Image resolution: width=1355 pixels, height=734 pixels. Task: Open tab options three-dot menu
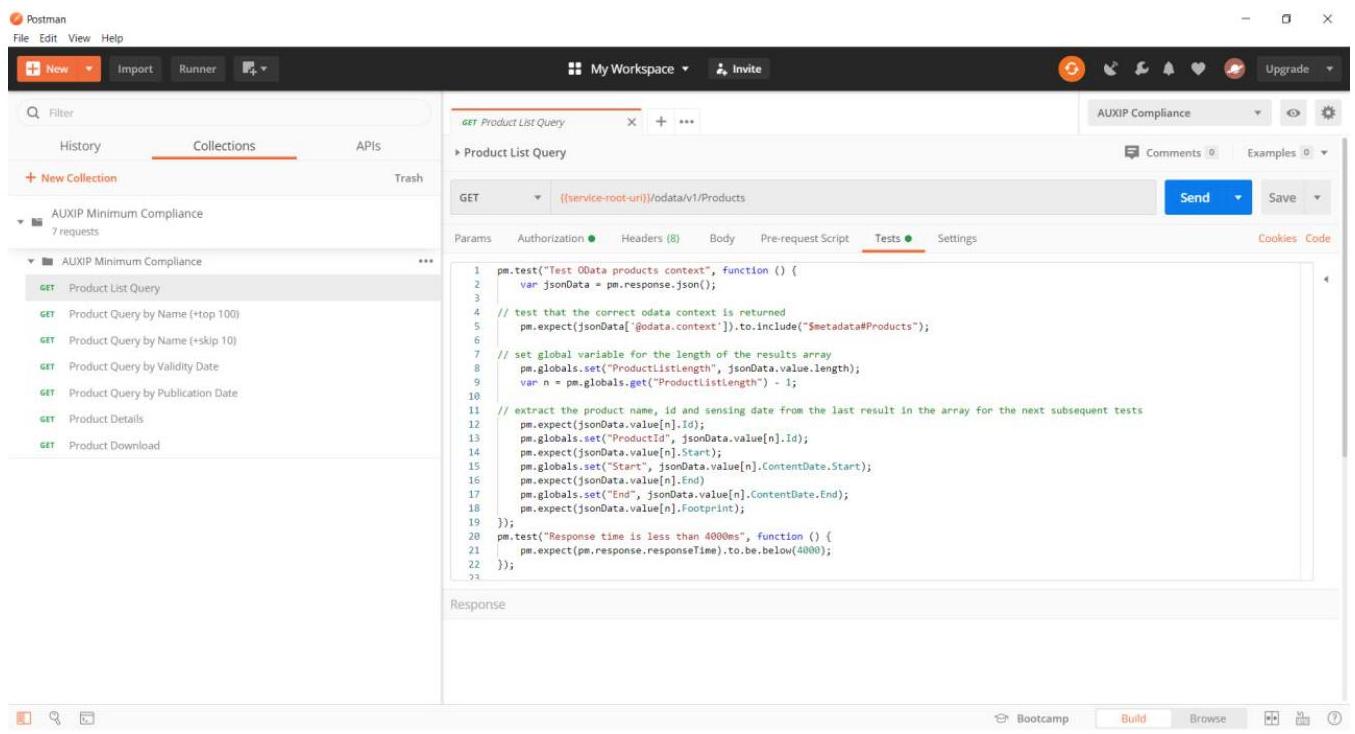(686, 121)
